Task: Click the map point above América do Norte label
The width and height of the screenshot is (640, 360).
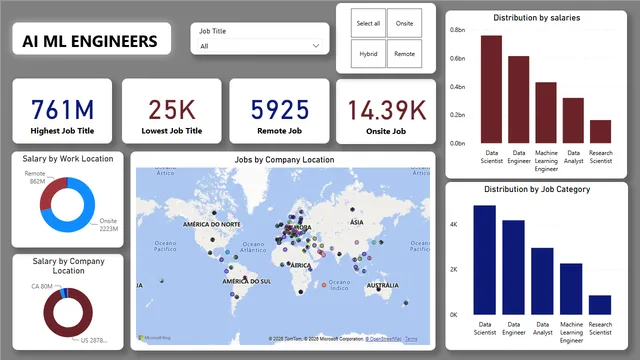Action: [214, 213]
